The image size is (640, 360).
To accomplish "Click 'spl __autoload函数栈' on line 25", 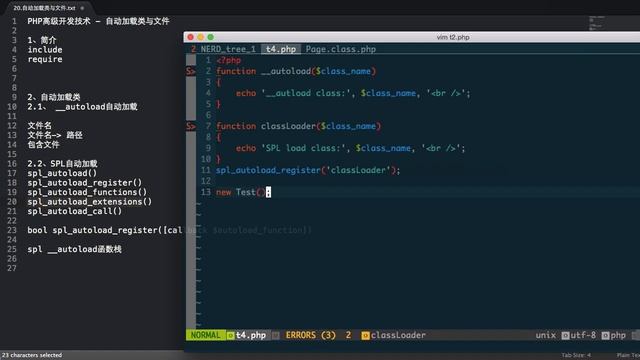I will [x=74, y=249].
